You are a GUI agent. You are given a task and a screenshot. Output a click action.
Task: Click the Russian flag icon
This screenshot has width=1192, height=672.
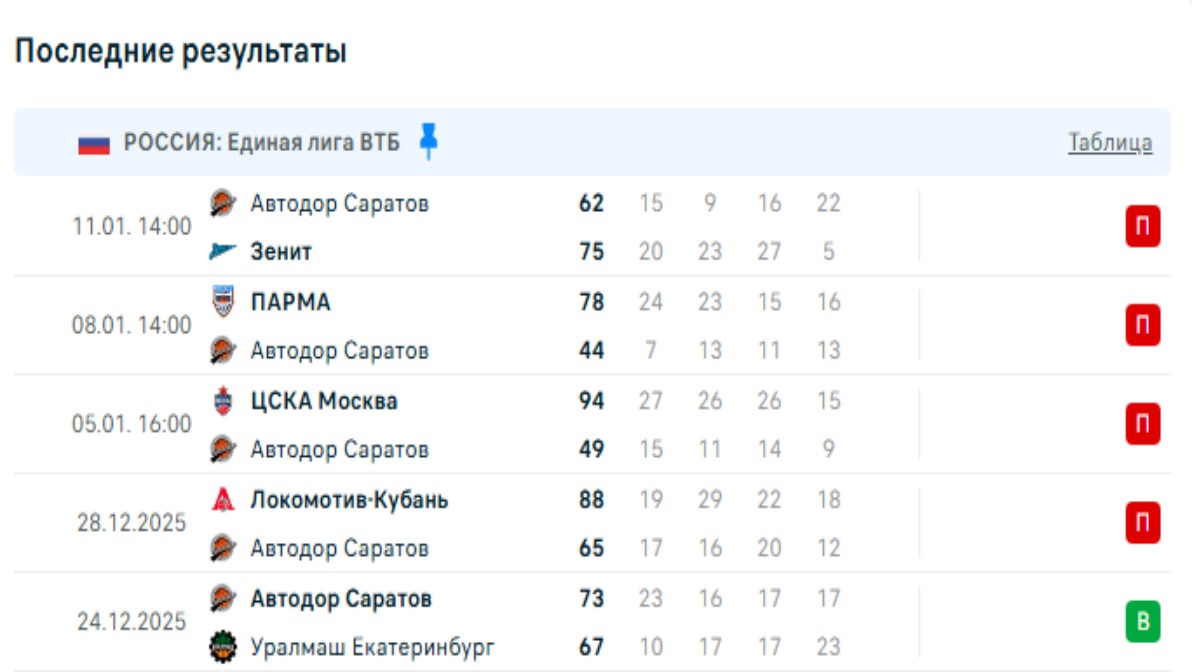click(x=94, y=144)
